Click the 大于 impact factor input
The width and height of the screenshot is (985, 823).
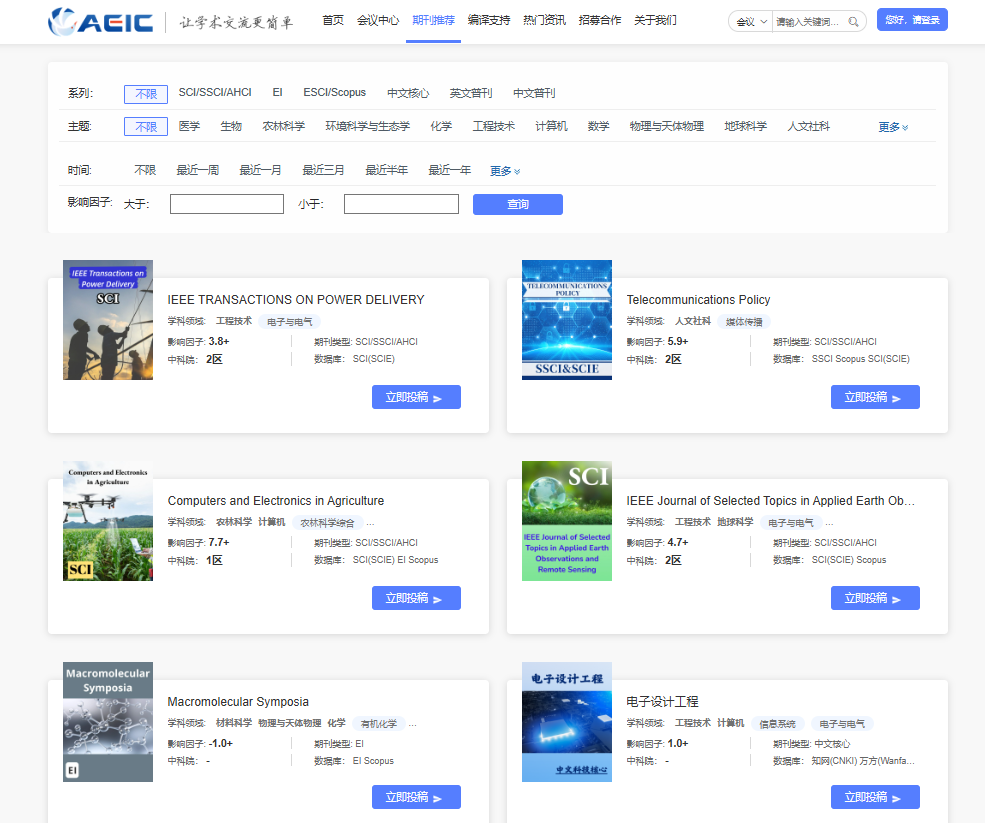pos(227,204)
